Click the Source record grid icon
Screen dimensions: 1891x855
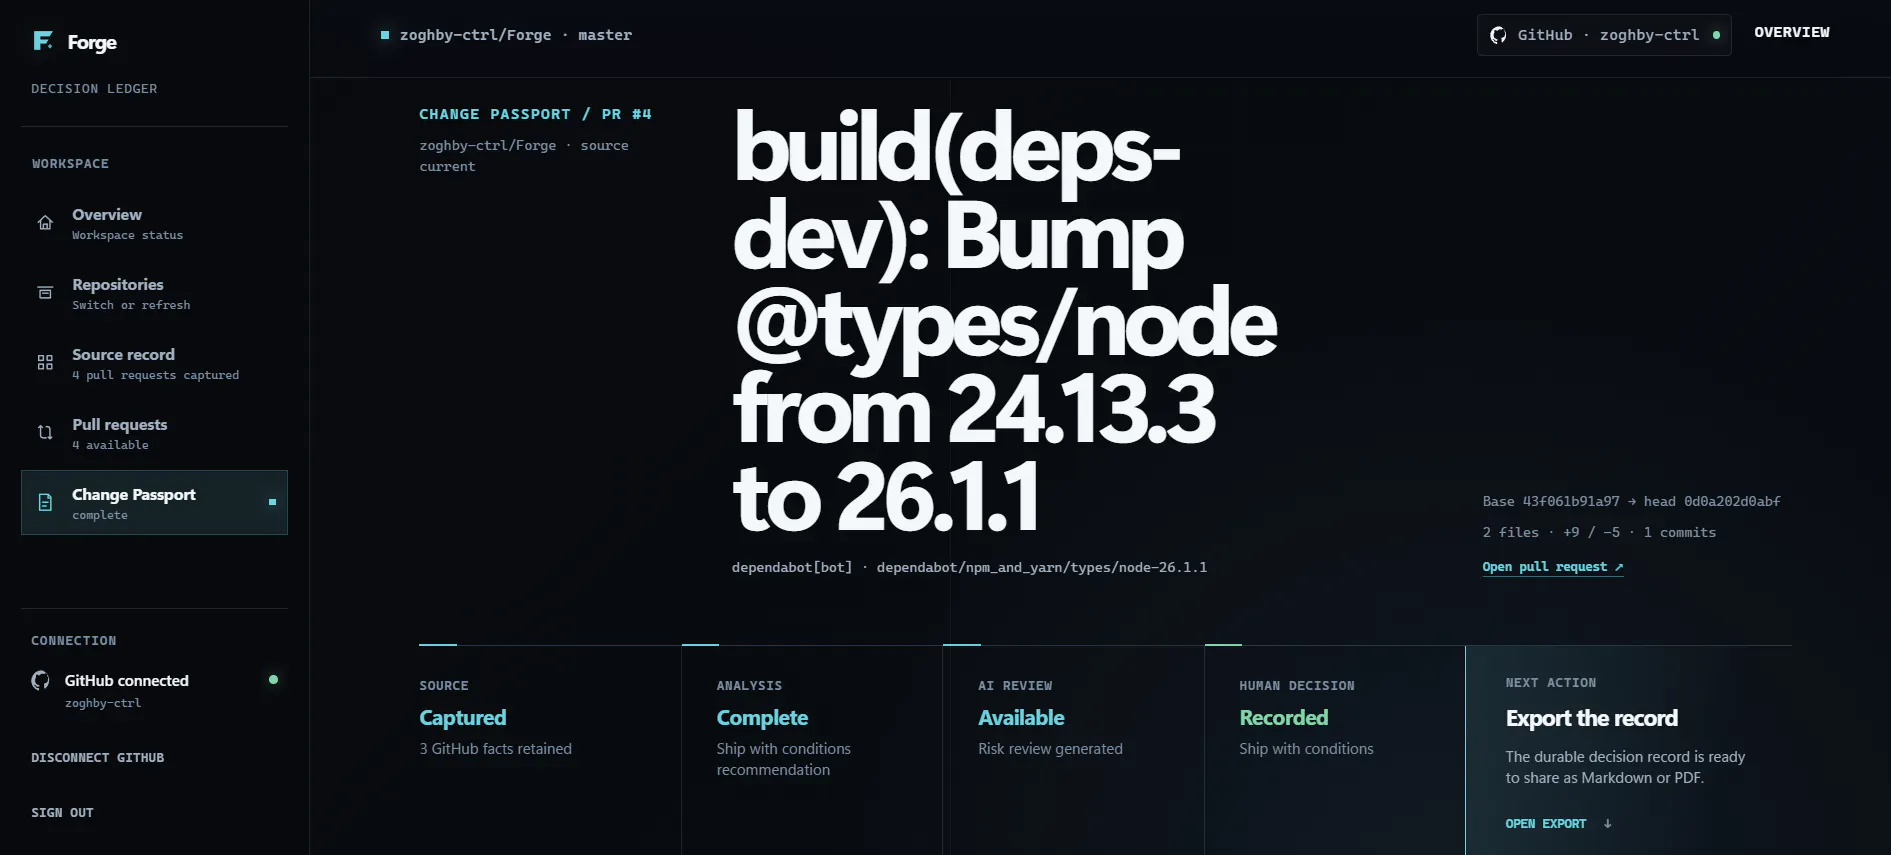click(x=45, y=363)
